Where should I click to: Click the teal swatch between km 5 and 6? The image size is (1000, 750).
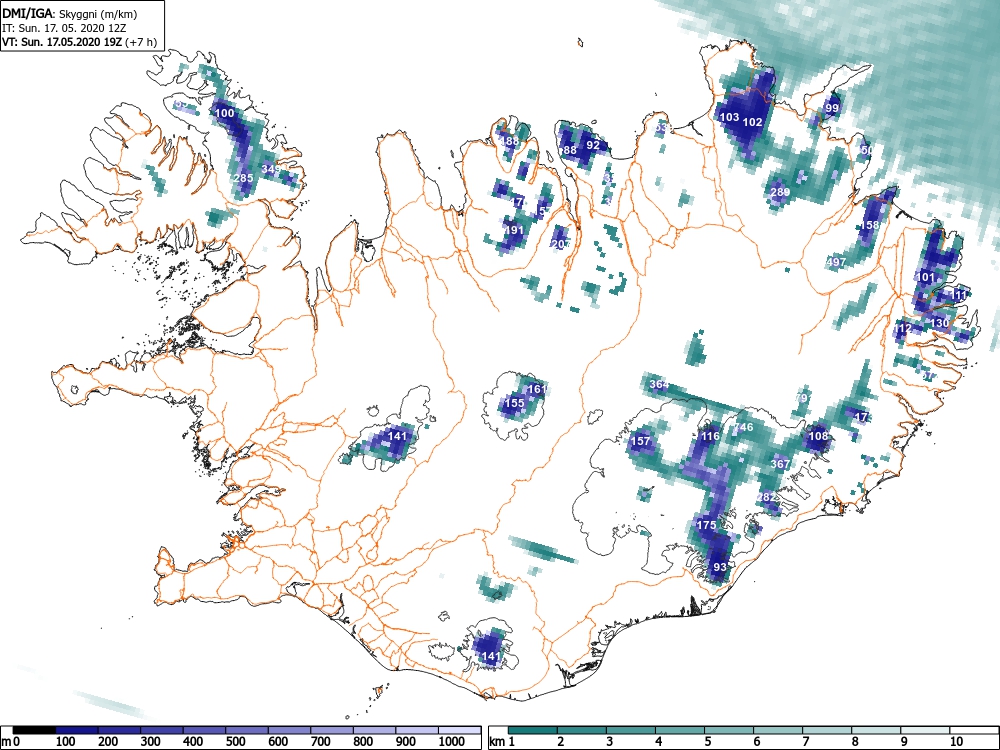(730, 730)
